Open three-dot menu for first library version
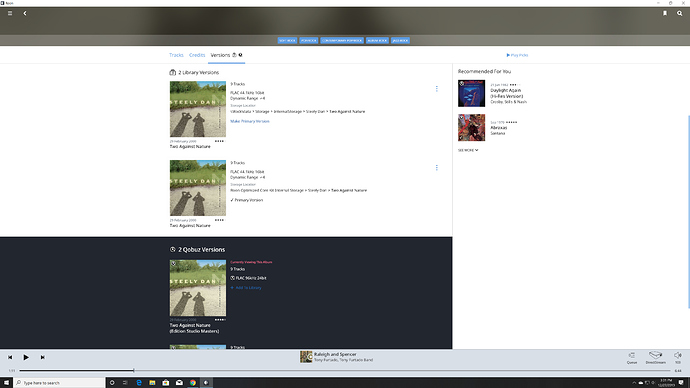The image size is (690, 388). 437,89
